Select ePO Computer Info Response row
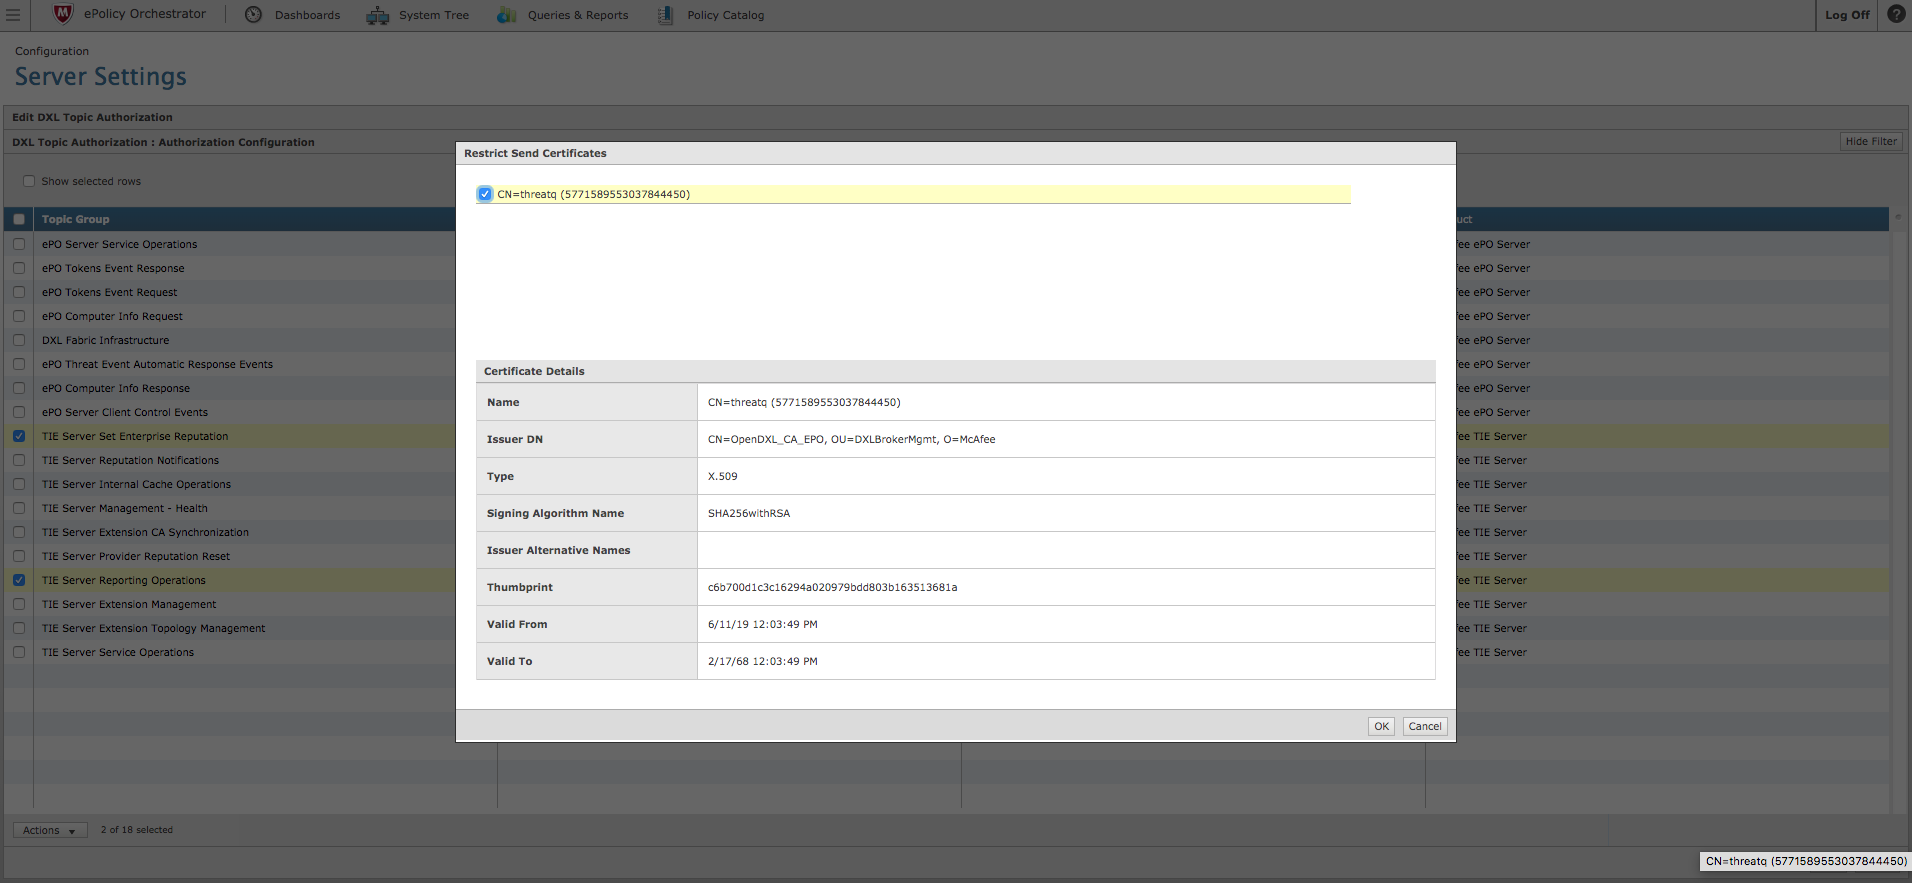 (x=116, y=388)
